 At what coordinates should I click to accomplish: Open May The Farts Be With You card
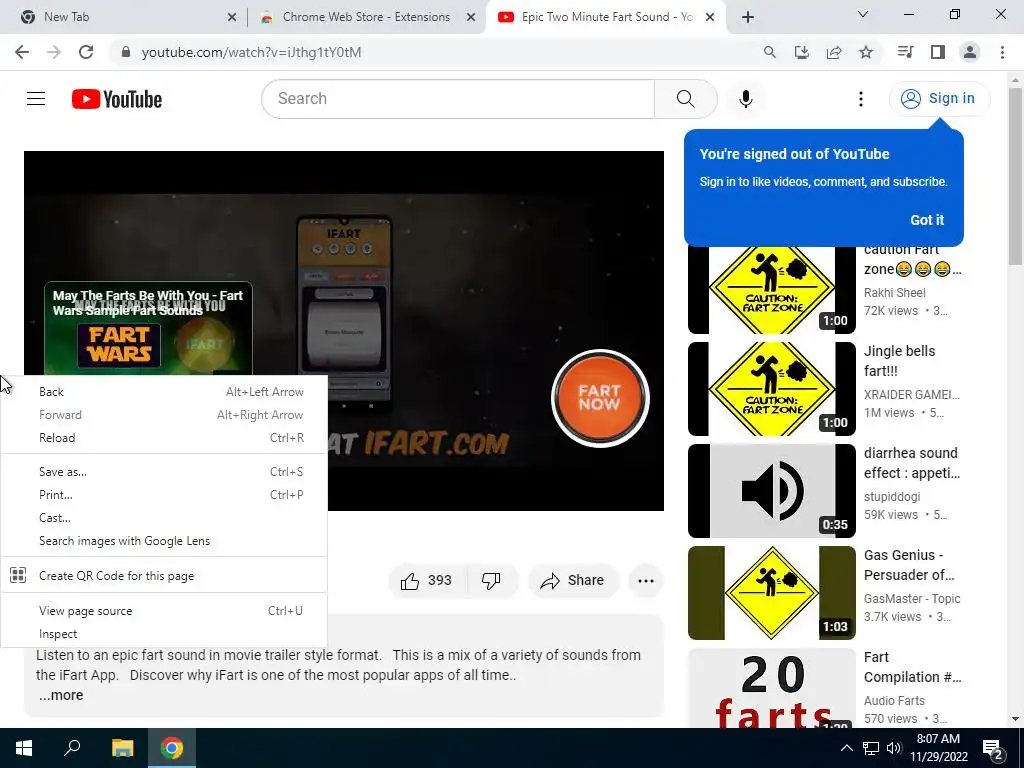point(148,328)
